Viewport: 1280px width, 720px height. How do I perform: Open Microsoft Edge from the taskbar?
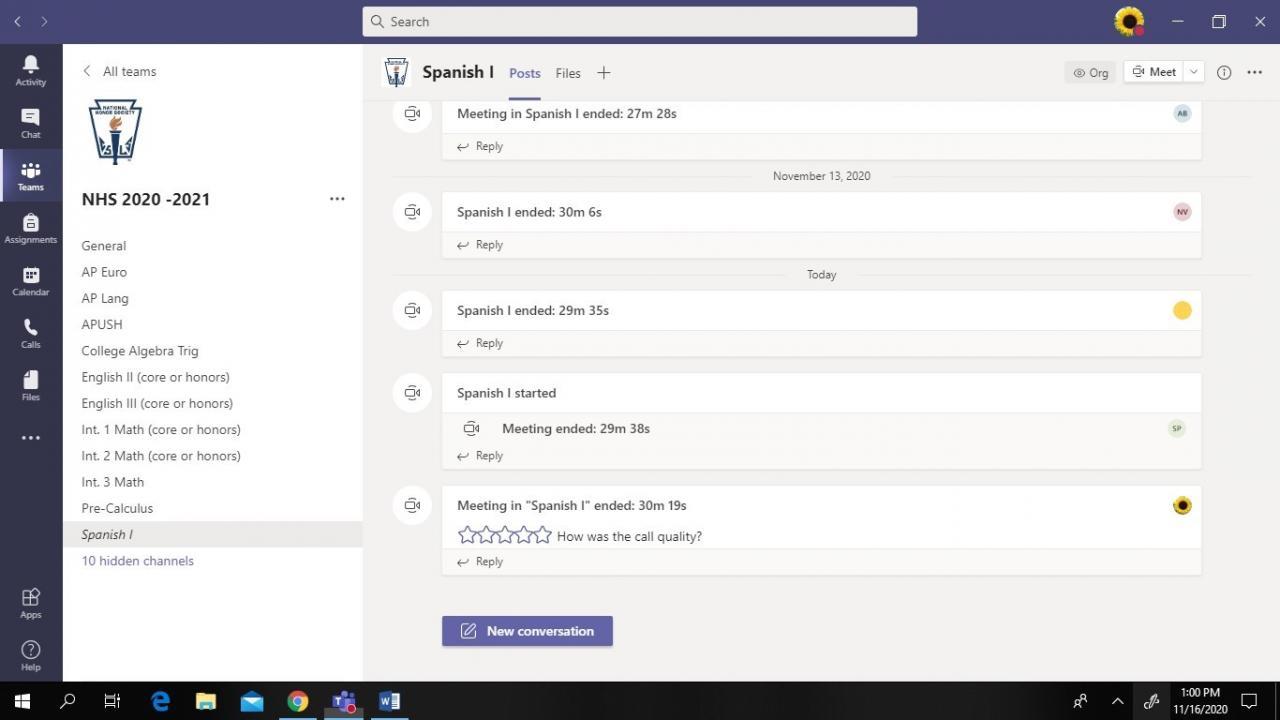coord(160,701)
